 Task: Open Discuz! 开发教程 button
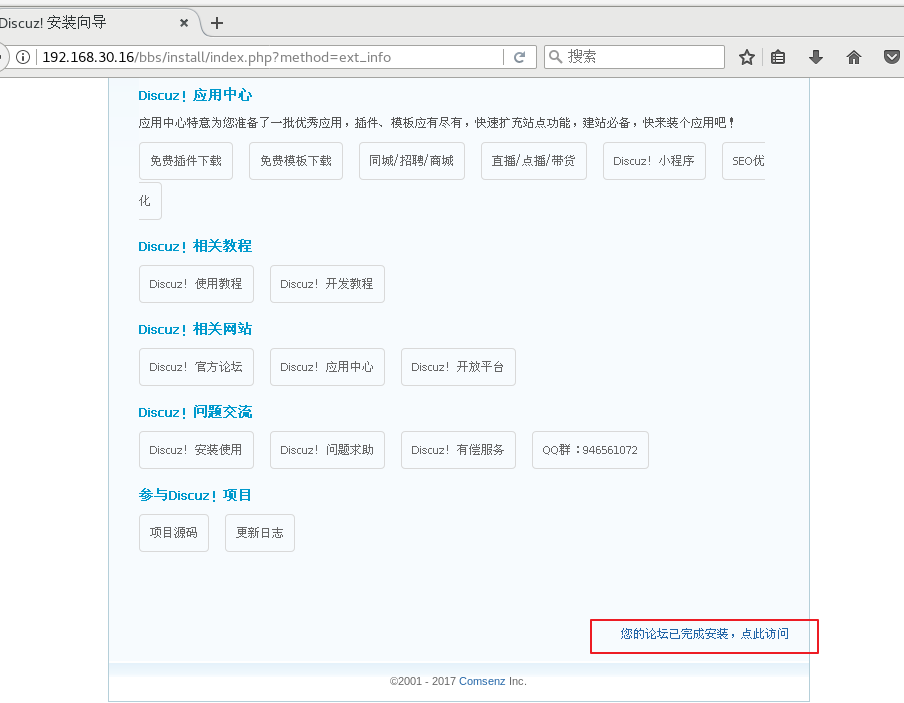coord(327,284)
